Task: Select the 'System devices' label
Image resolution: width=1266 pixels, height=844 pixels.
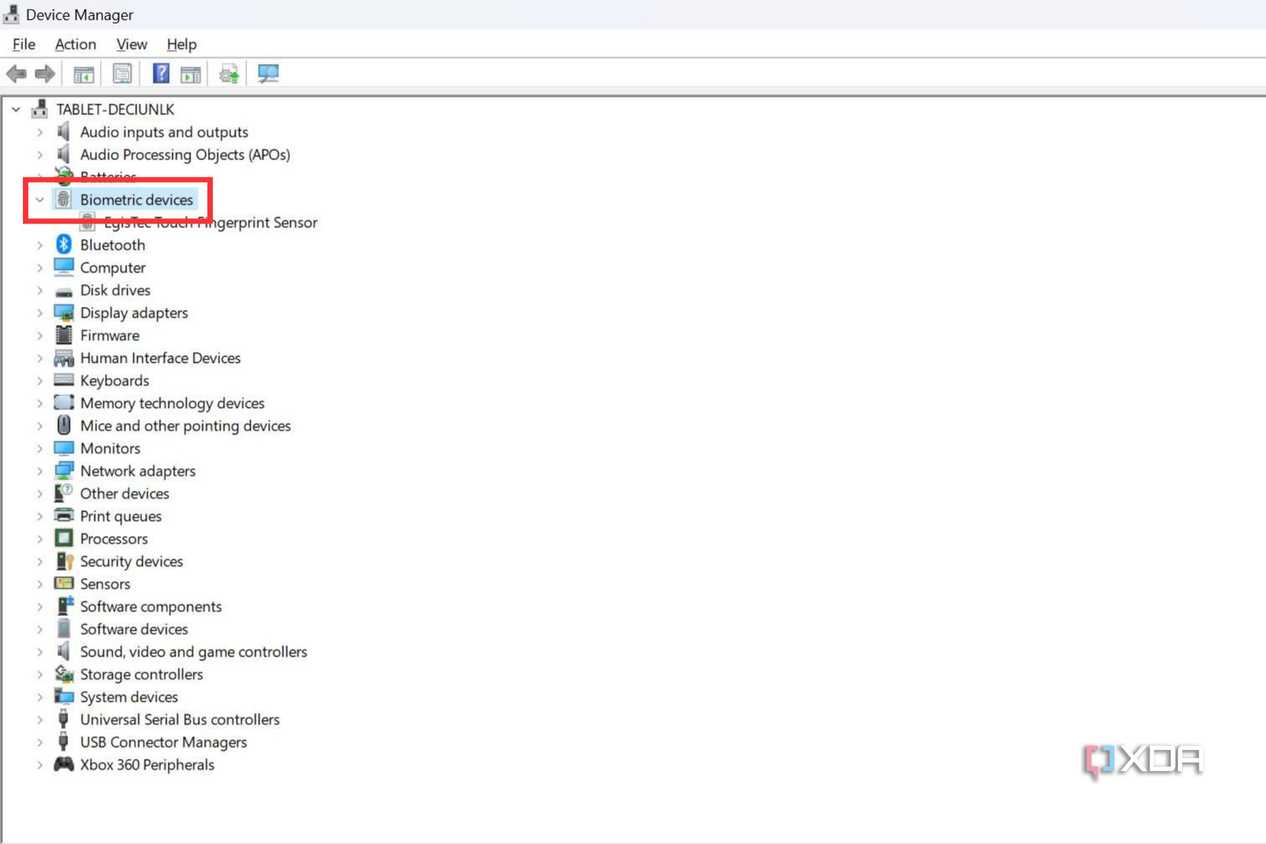Action: point(129,697)
